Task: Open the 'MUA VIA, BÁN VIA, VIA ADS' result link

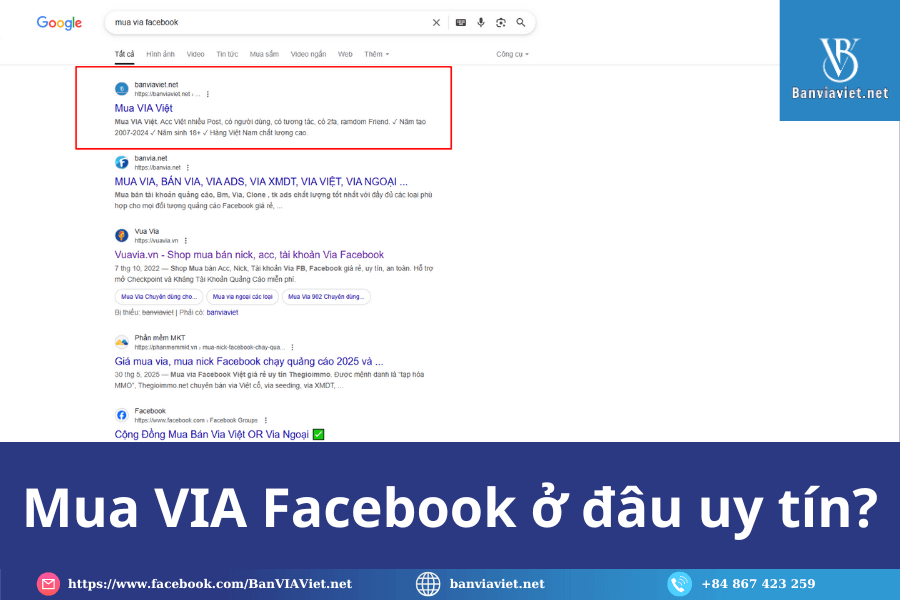Action: click(x=261, y=181)
